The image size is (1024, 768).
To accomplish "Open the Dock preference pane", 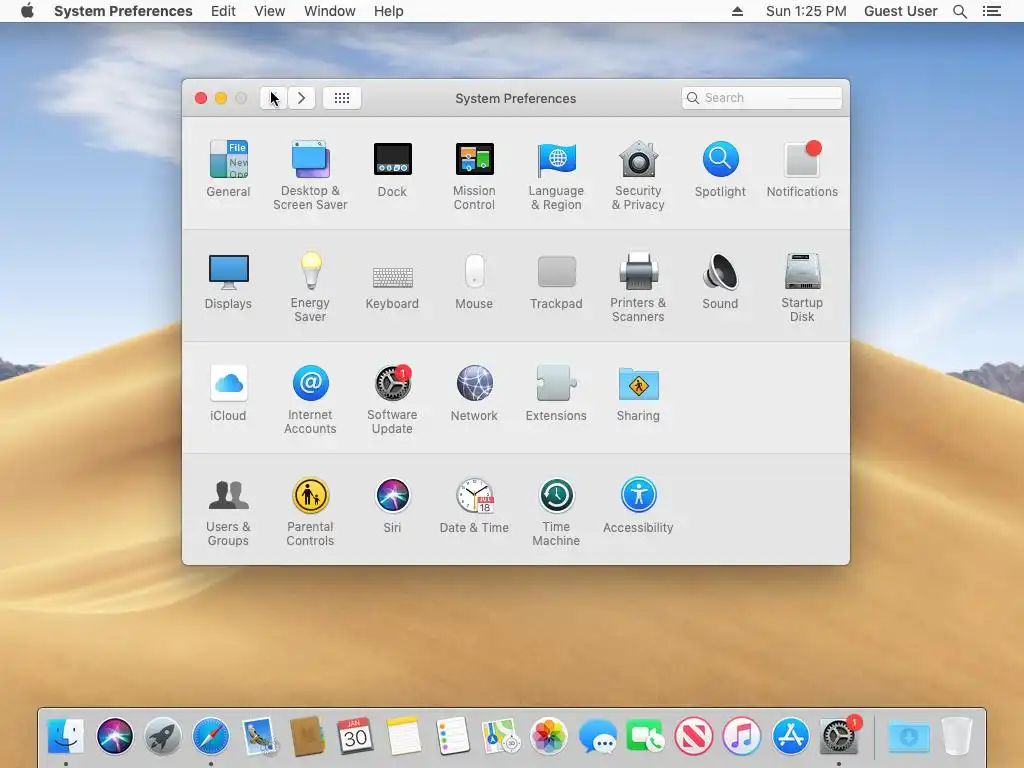I will pos(392,168).
